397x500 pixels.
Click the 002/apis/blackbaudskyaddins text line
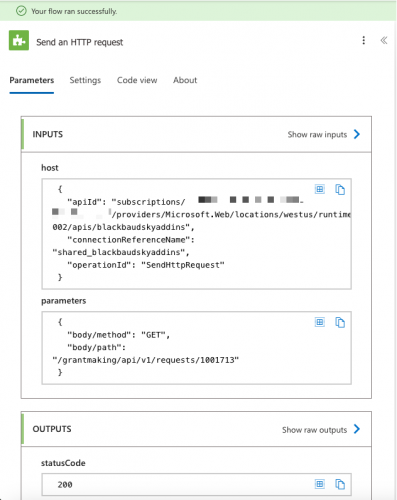123,227
